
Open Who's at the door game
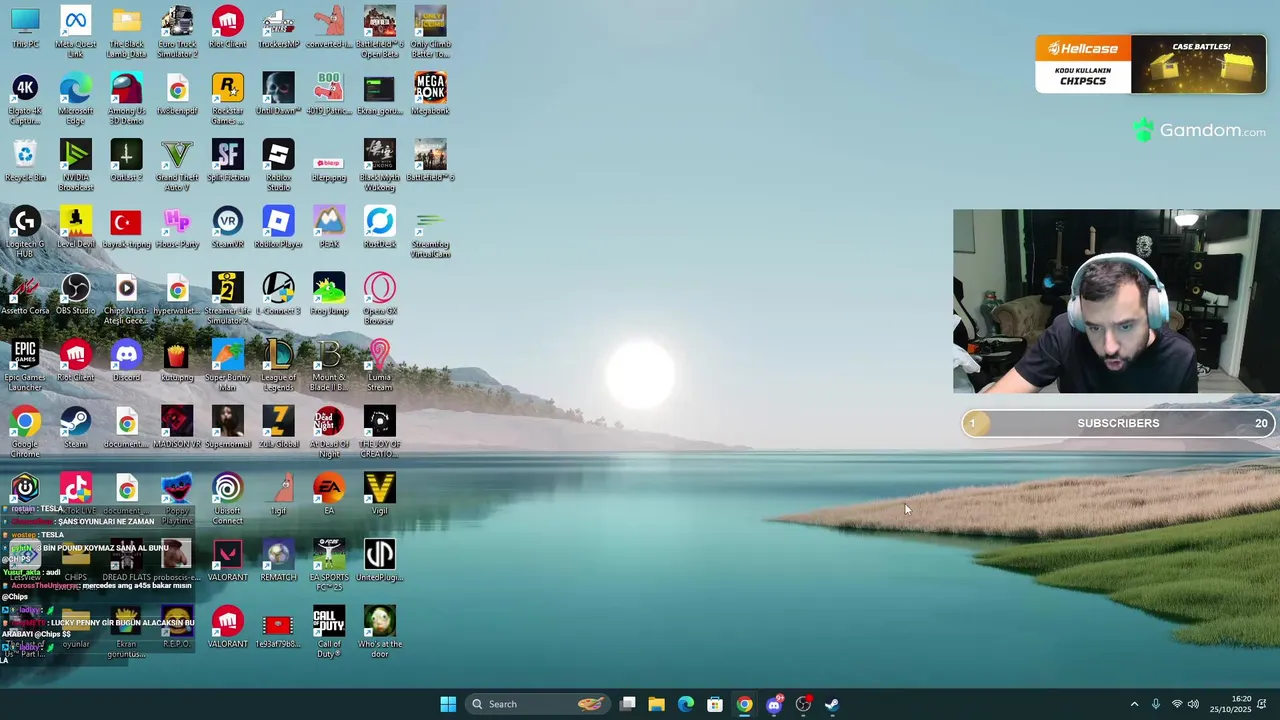tap(379, 633)
